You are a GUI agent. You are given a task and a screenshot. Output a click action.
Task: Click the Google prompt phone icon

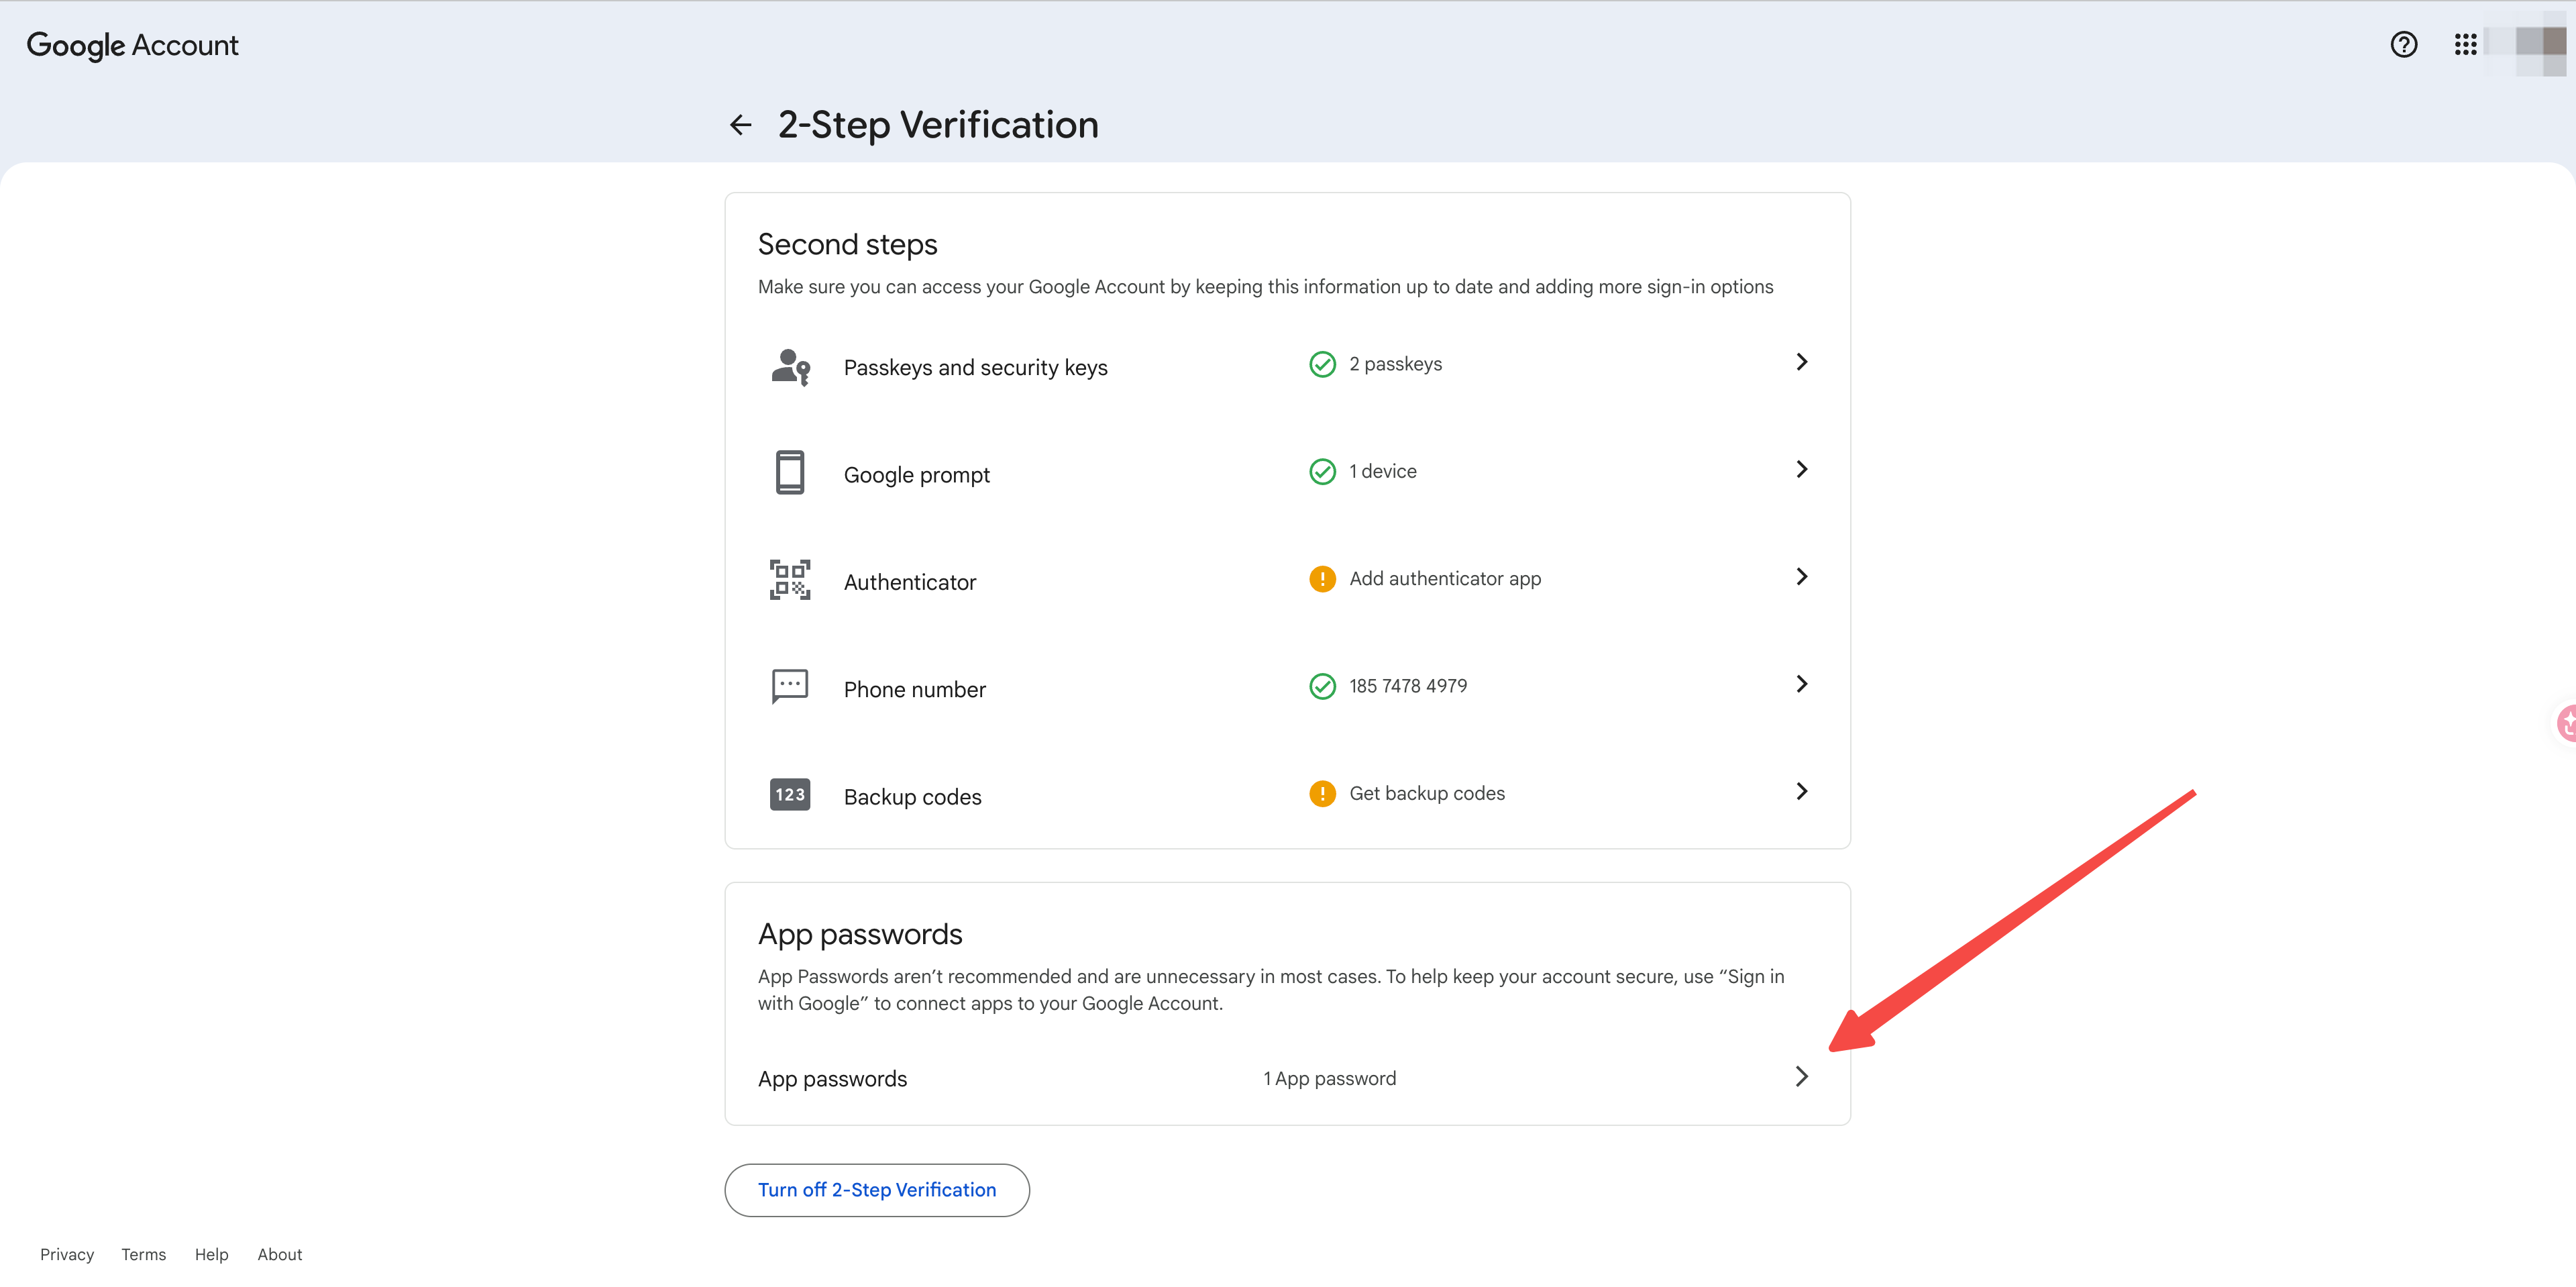tap(790, 472)
